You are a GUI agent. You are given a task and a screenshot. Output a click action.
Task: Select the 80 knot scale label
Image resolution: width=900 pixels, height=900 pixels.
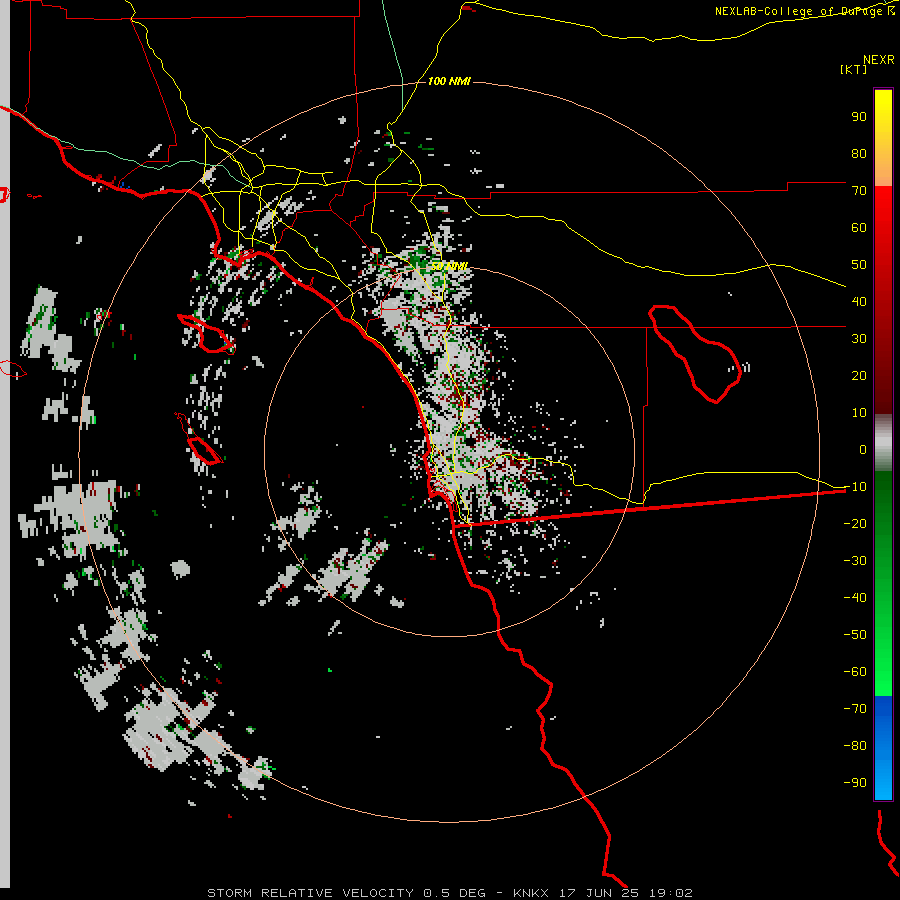click(x=859, y=153)
